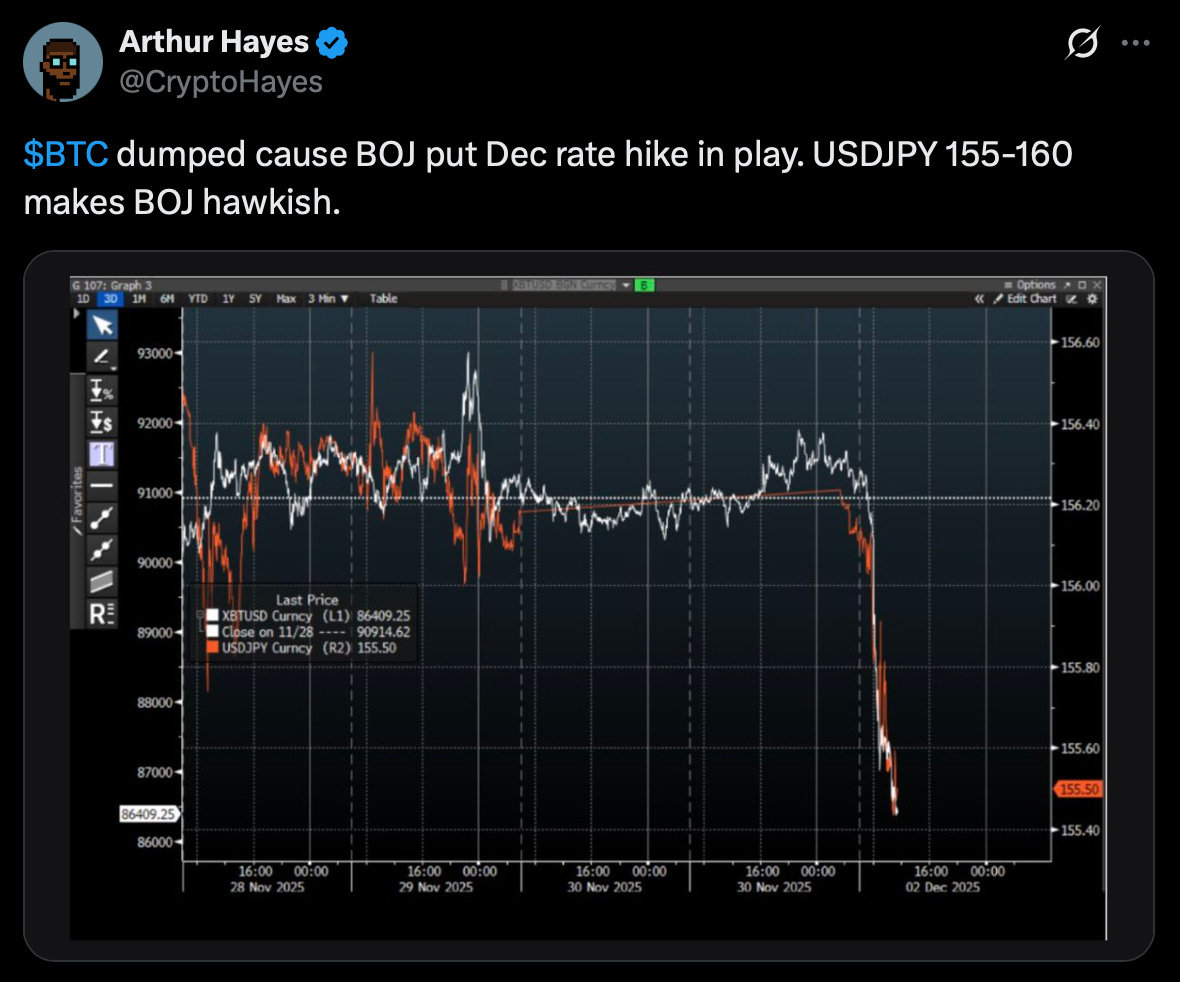Click the pop-out arrow icon beside Options
1180x982 pixels.
[x=1067, y=284]
